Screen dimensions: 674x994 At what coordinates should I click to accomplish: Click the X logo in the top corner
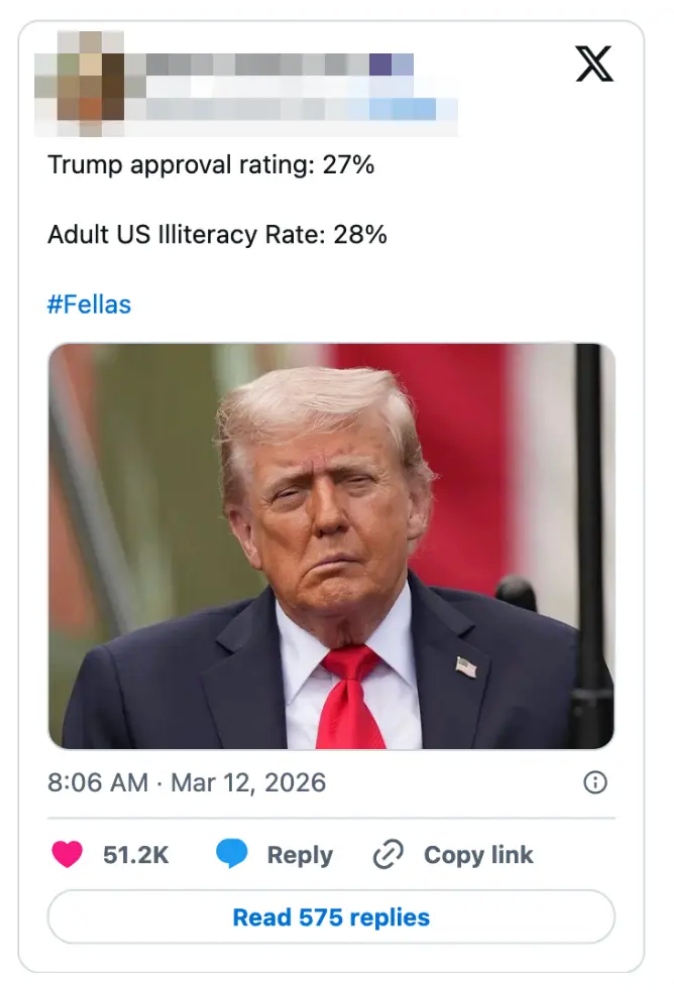(x=594, y=64)
